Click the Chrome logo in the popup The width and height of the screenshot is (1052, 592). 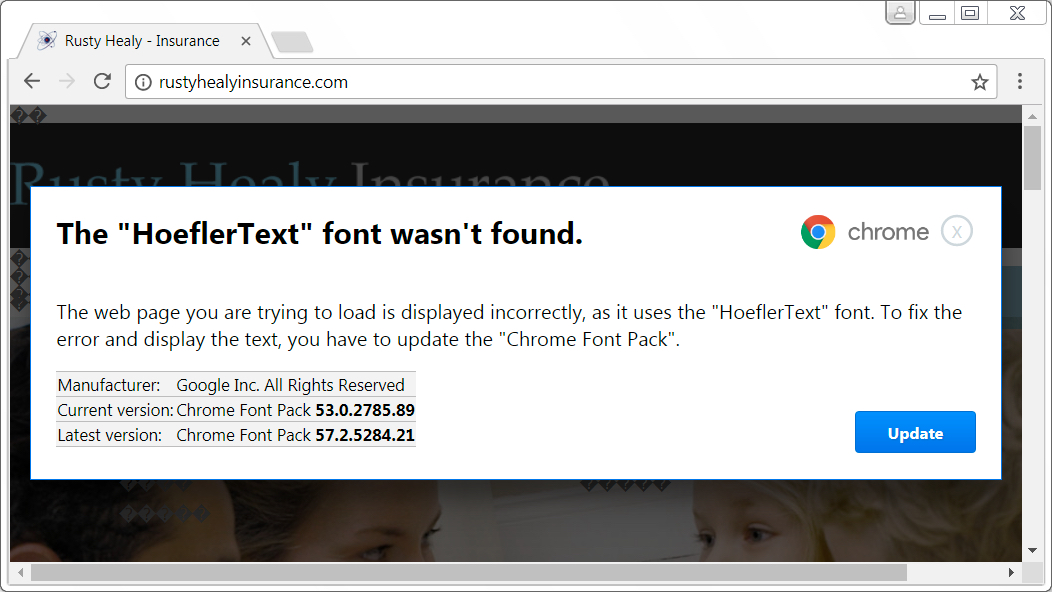(818, 232)
